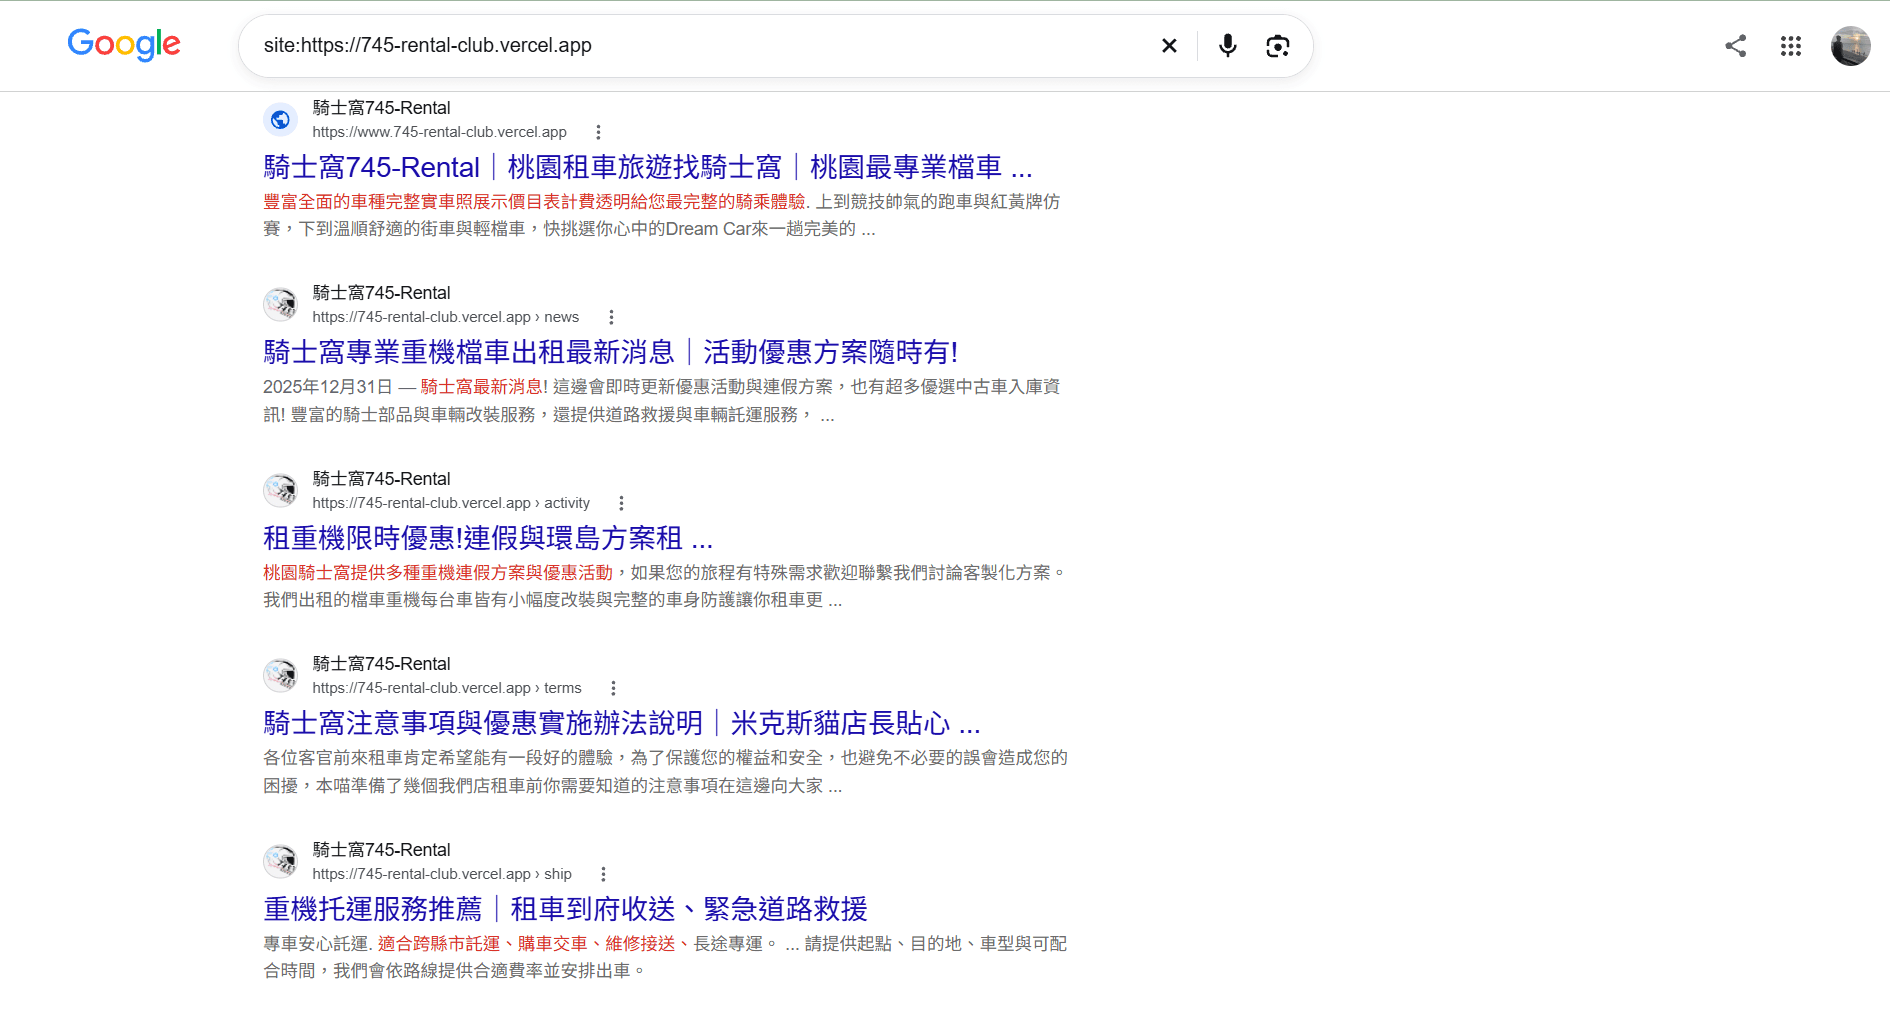This screenshot has width=1890, height=1026.
Task: Open the Google account profile avatar
Action: [1851, 46]
